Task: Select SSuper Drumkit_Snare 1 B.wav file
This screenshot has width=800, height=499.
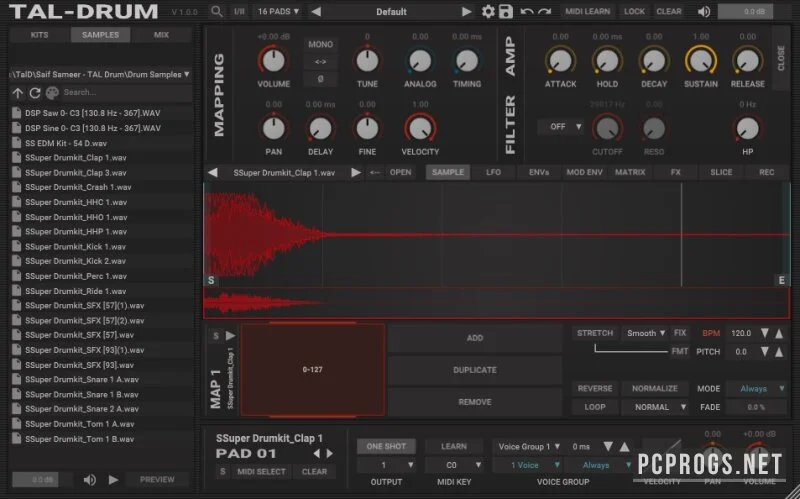Action: click(x=101, y=394)
